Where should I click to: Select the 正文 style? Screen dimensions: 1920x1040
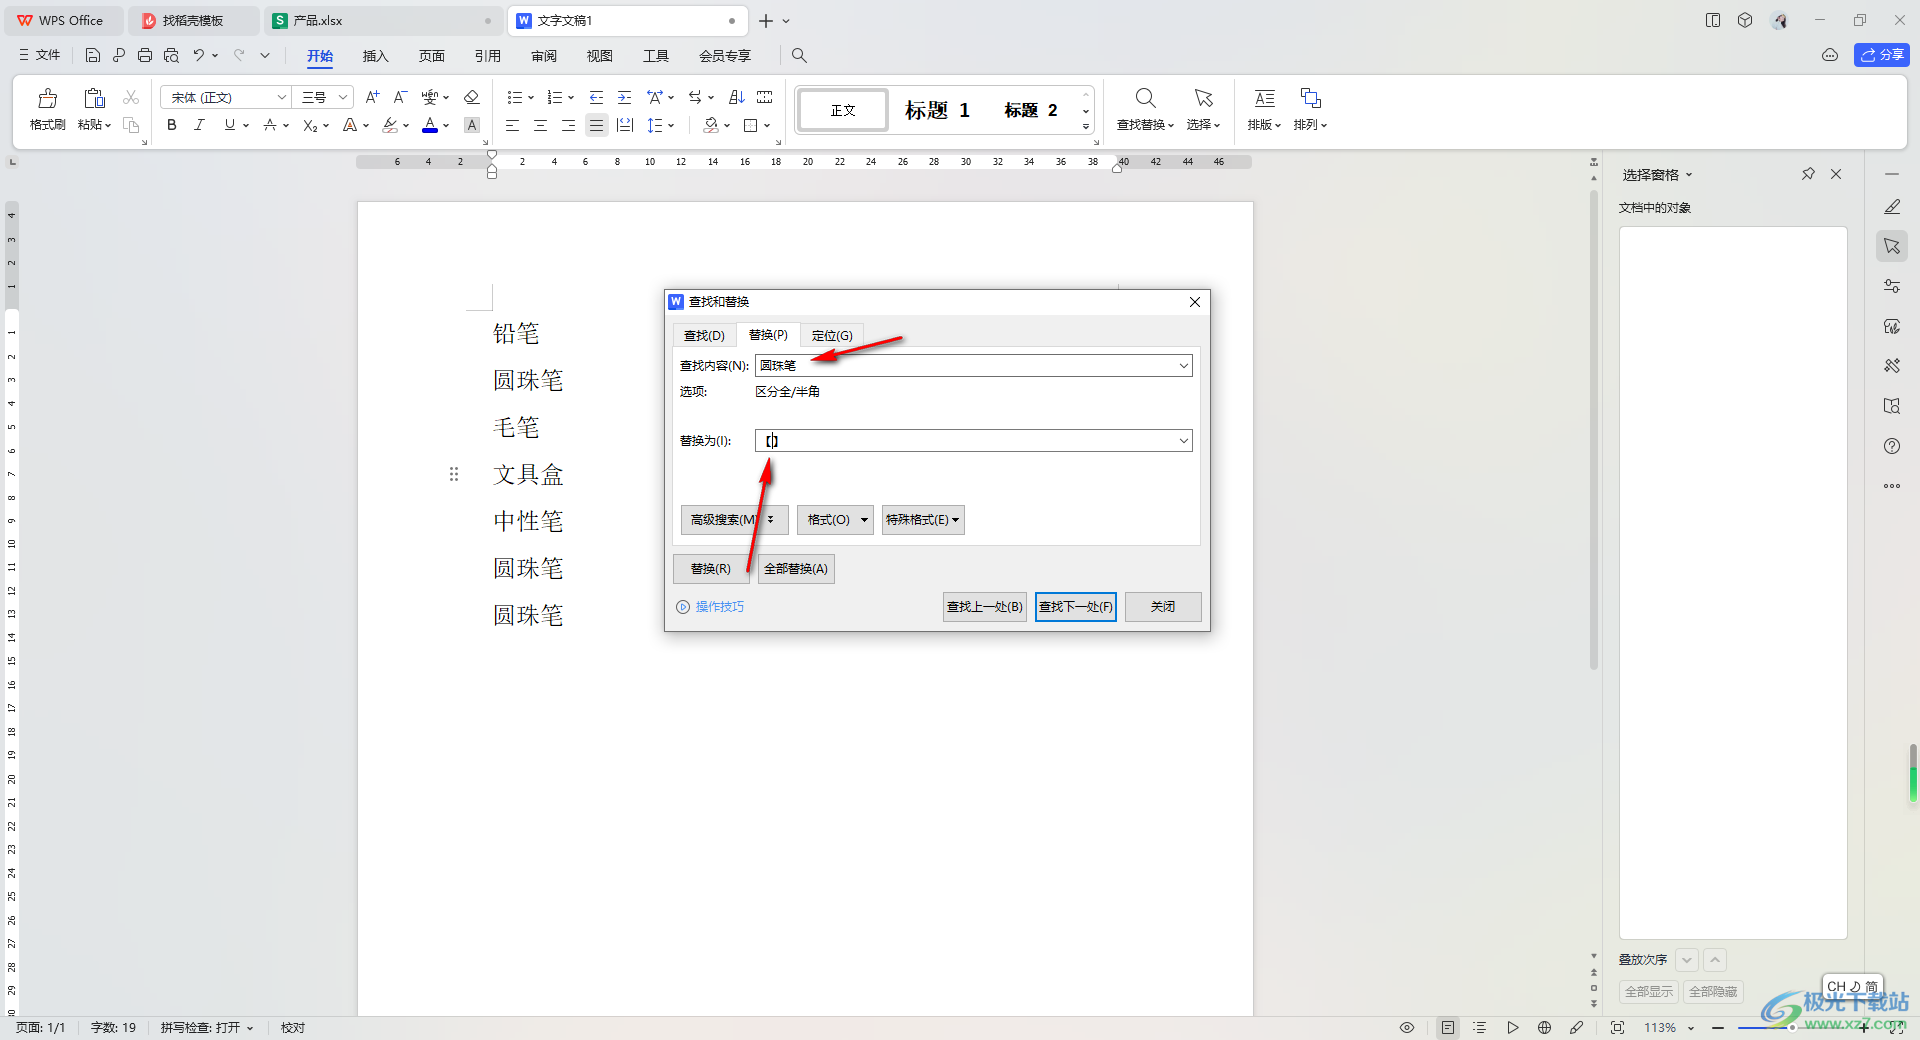[x=842, y=110]
